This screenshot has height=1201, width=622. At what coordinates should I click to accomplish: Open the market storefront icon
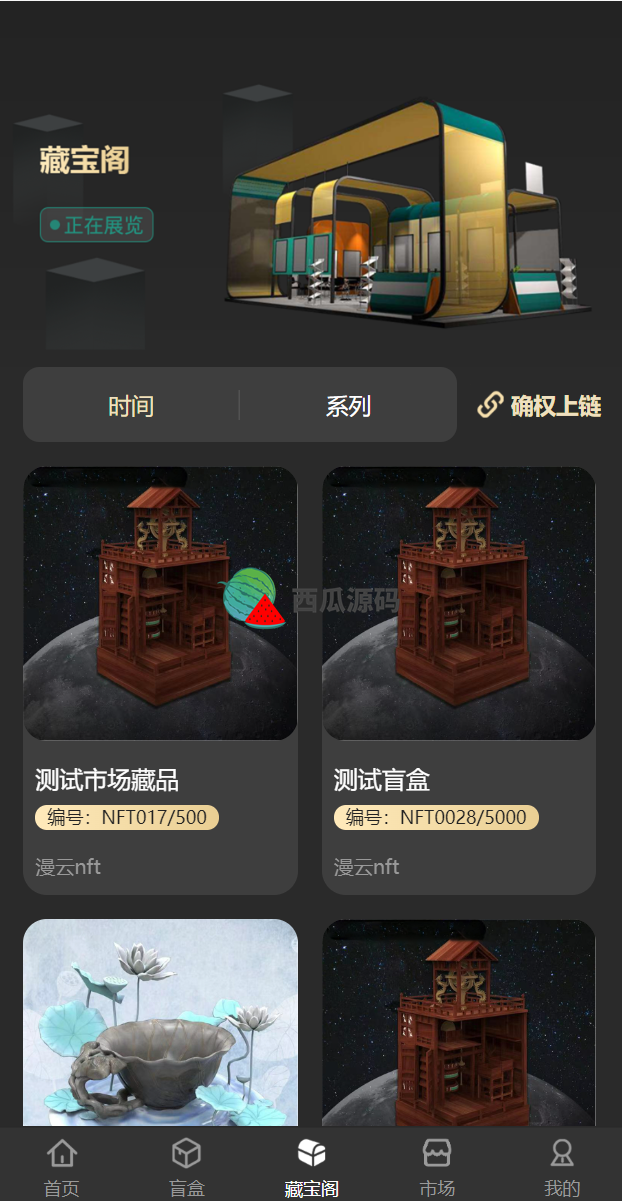click(437, 1153)
